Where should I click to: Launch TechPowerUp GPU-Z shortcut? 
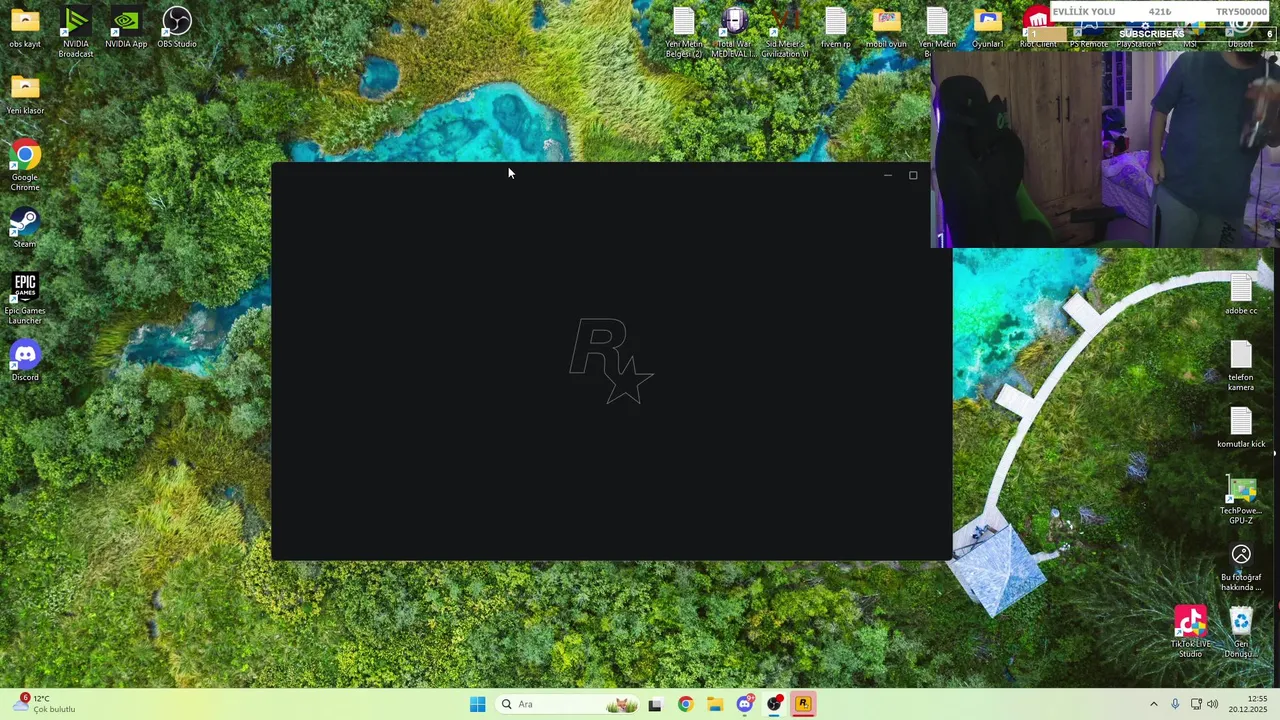point(1241,500)
